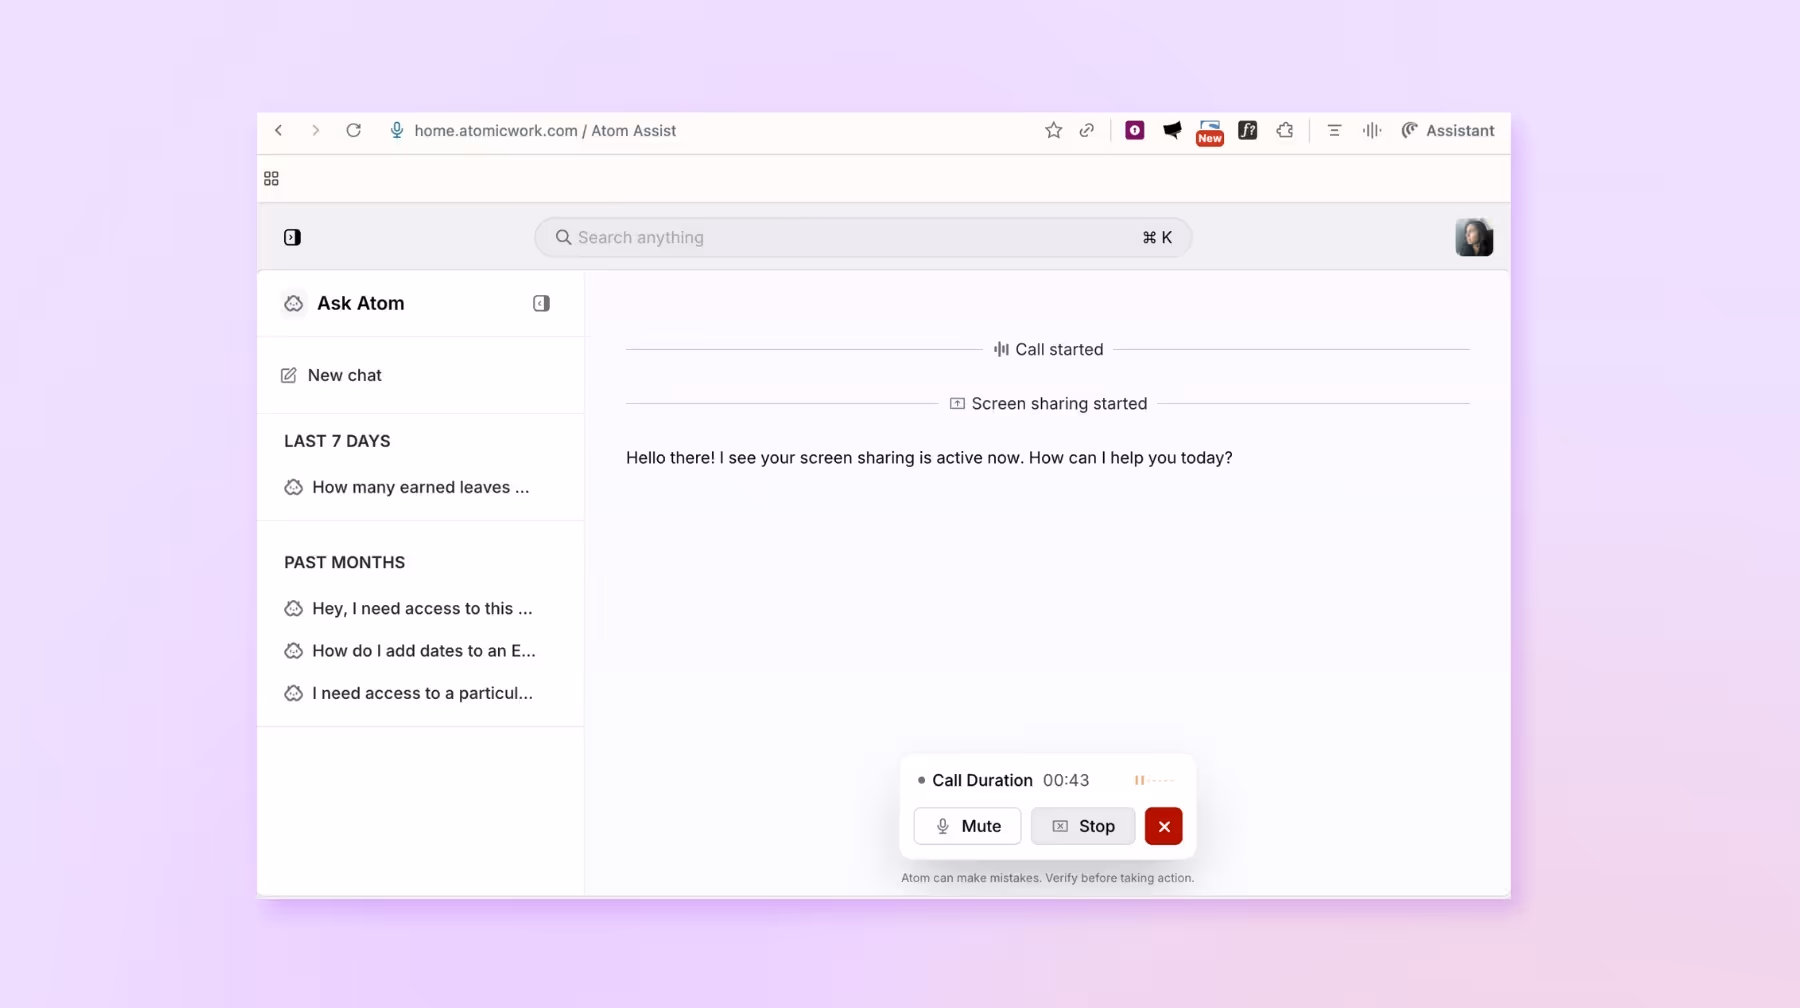
Task: Open the extension with red New badge
Action: click(1210, 132)
